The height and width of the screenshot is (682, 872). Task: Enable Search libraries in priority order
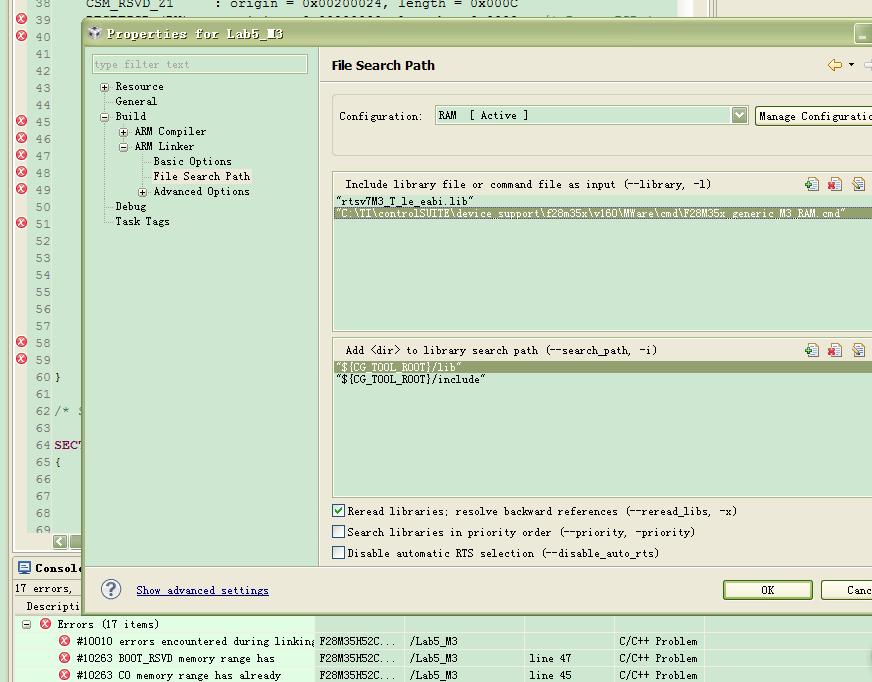(x=338, y=532)
